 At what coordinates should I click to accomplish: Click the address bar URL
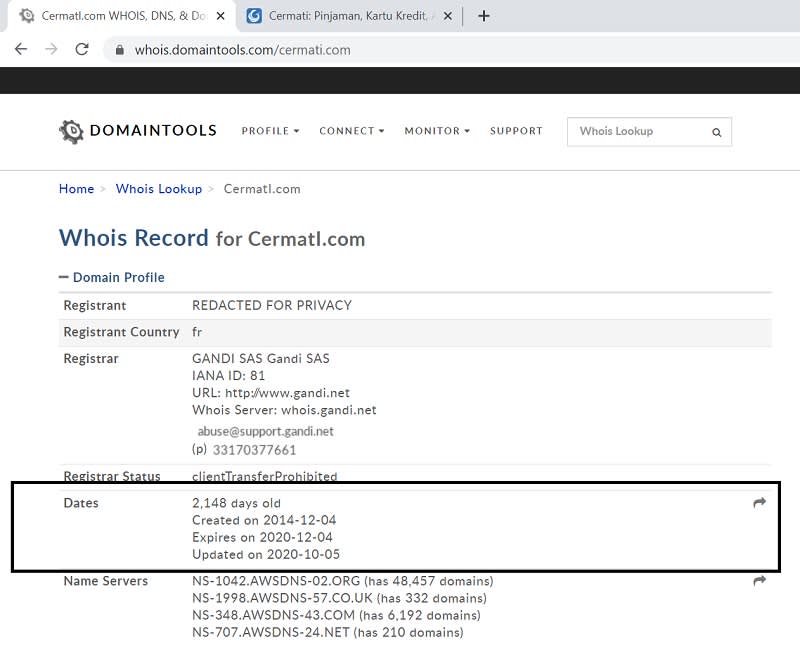pyautogui.click(x=242, y=50)
